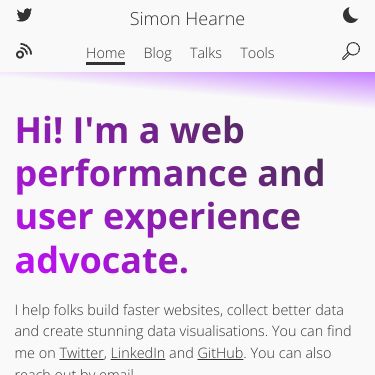This screenshot has width=375, height=375.
Task: Click the 'user experience' heading line
Action: [158, 218]
